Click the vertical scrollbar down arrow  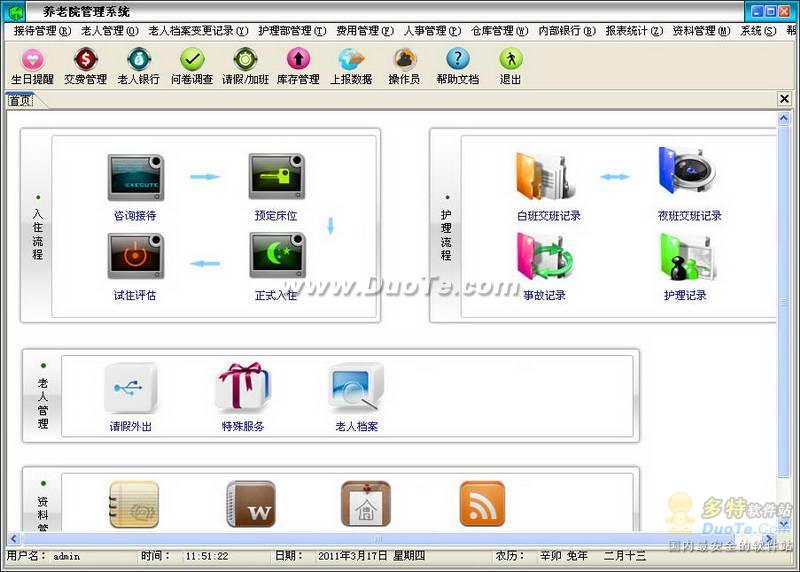[x=784, y=525]
